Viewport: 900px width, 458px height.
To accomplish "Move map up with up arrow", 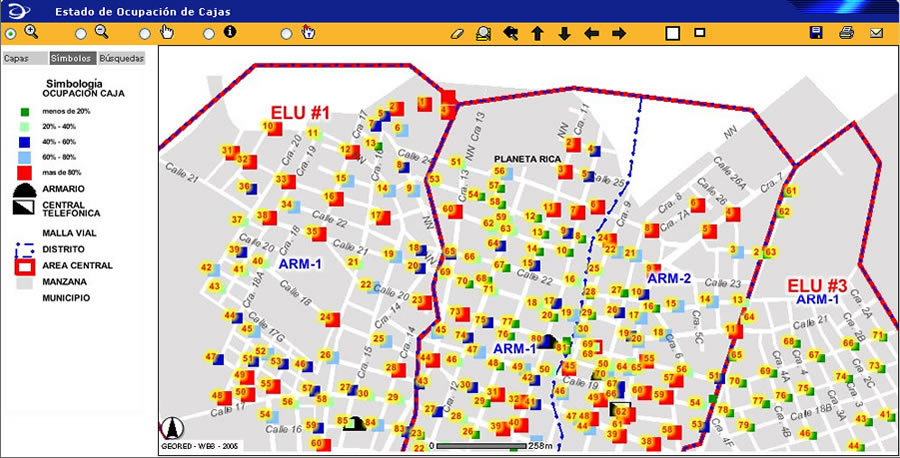I will (x=537, y=34).
